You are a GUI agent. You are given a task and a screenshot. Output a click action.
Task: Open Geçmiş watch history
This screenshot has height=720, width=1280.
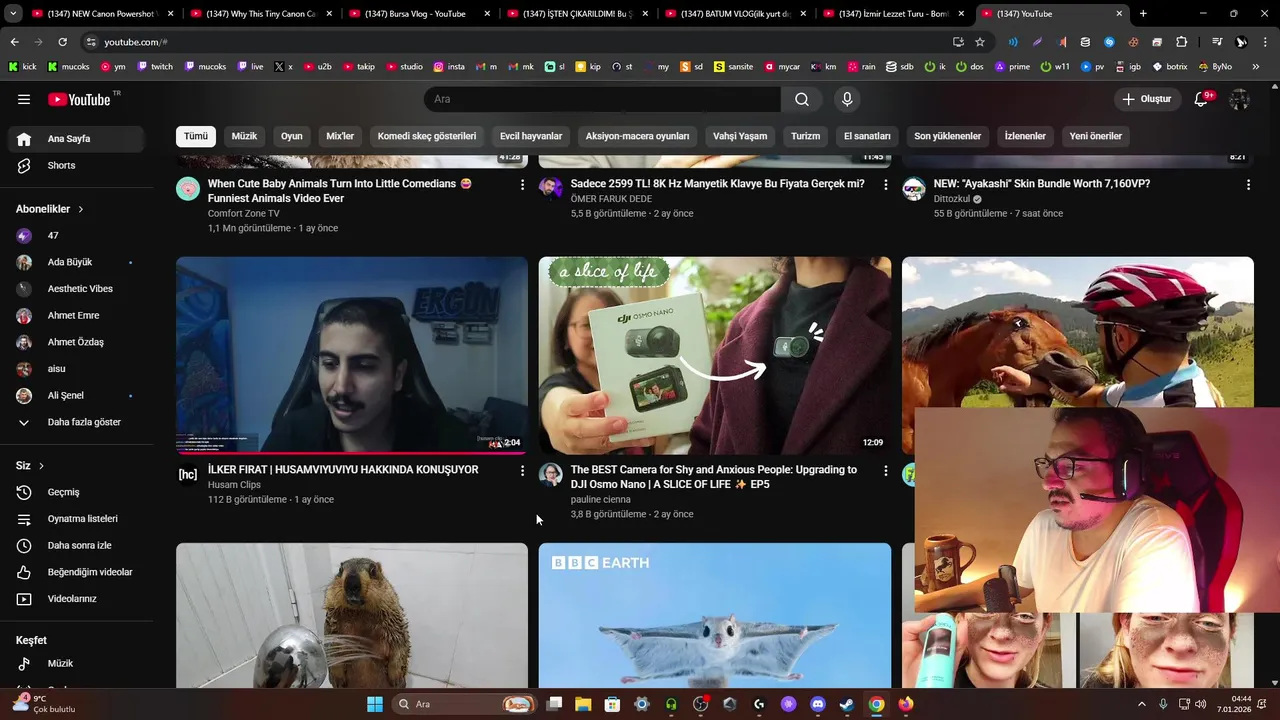click(76, 492)
